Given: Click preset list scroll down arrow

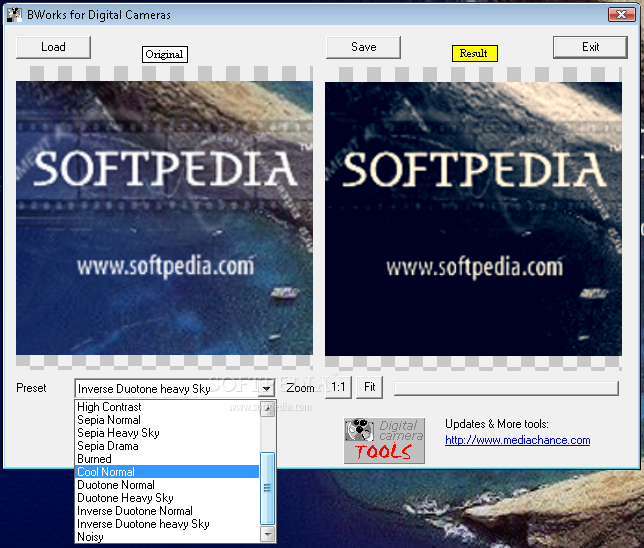Looking at the screenshot, I should point(268,534).
